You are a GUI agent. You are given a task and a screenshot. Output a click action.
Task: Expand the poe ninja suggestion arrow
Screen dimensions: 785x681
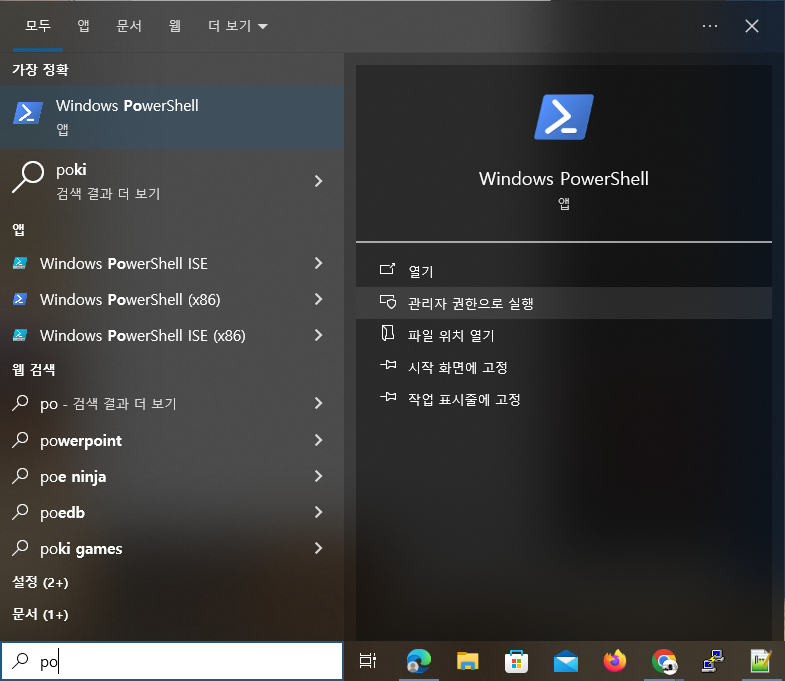coord(318,477)
